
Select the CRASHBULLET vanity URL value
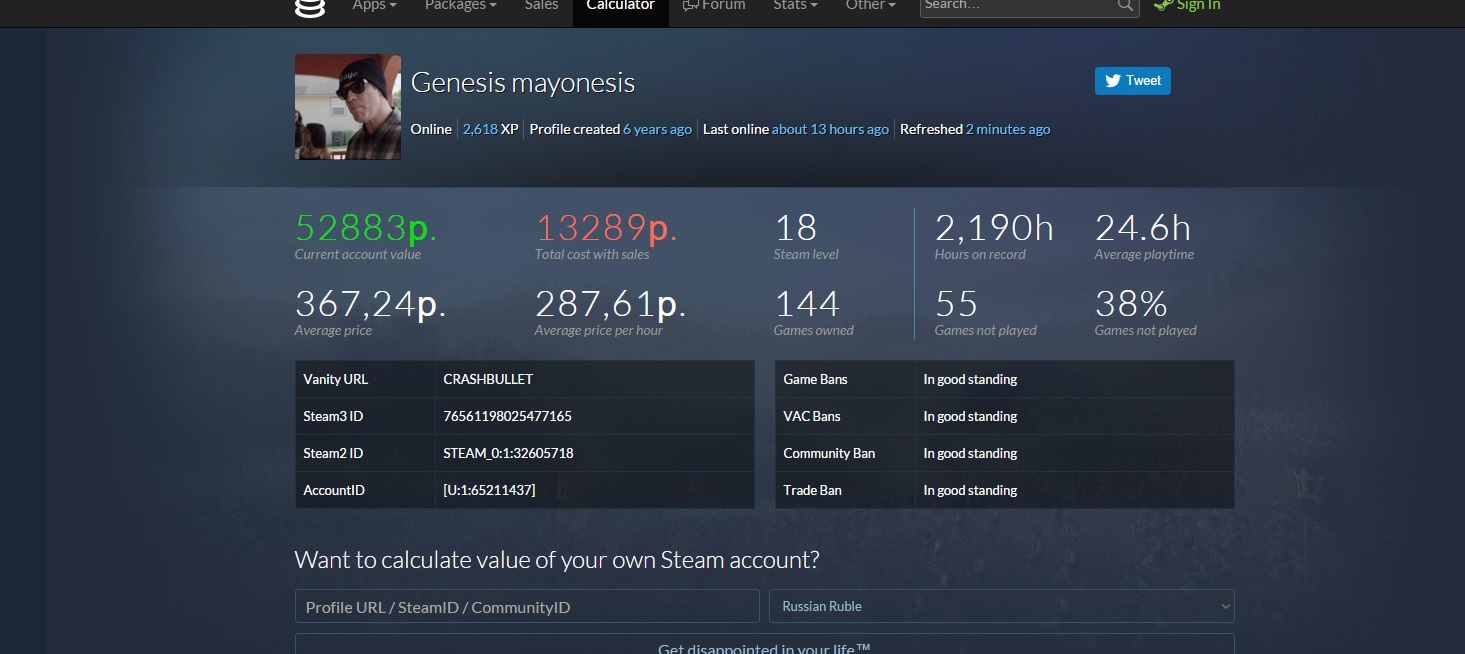[488, 380]
